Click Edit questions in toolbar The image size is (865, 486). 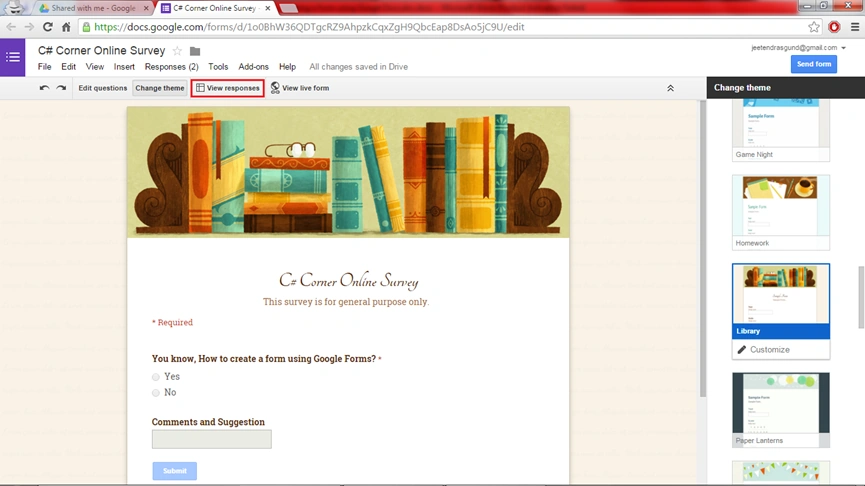tap(103, 88)
